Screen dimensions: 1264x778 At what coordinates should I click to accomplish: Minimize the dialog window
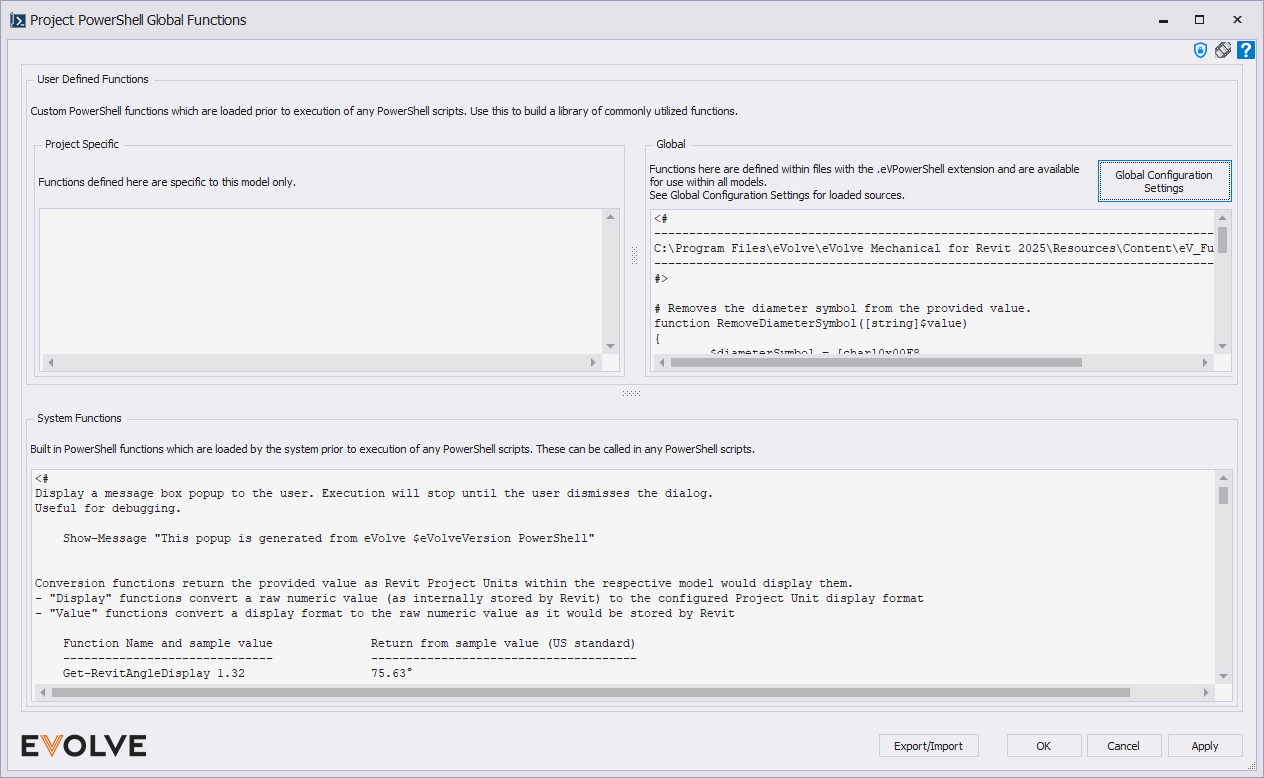pyautogui.click(x=1163, y=20)
